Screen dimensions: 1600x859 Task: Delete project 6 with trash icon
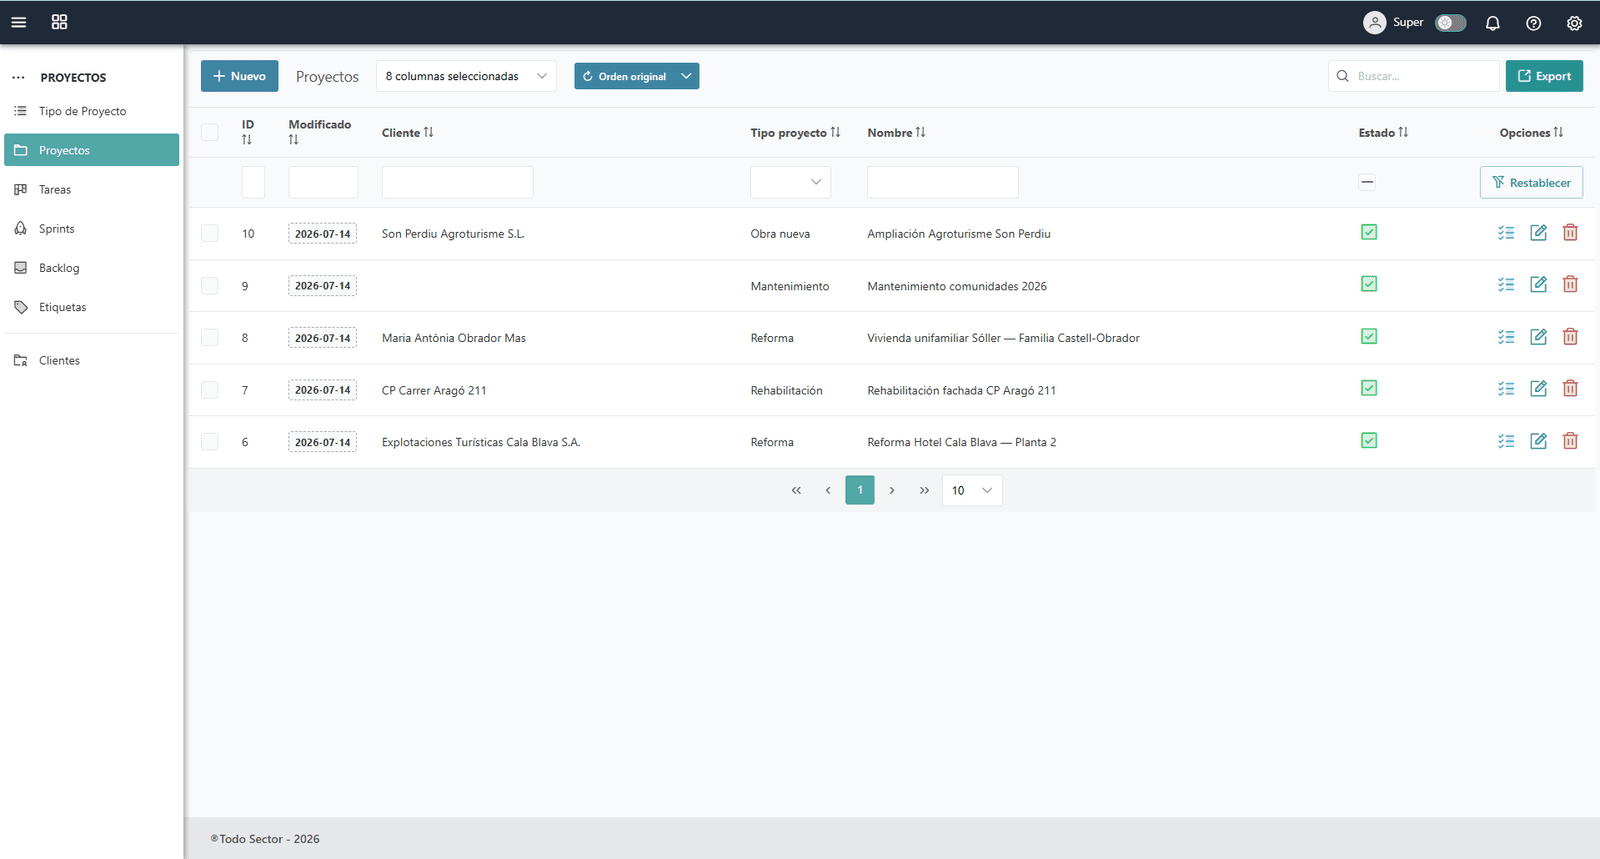coord(1570,440)
